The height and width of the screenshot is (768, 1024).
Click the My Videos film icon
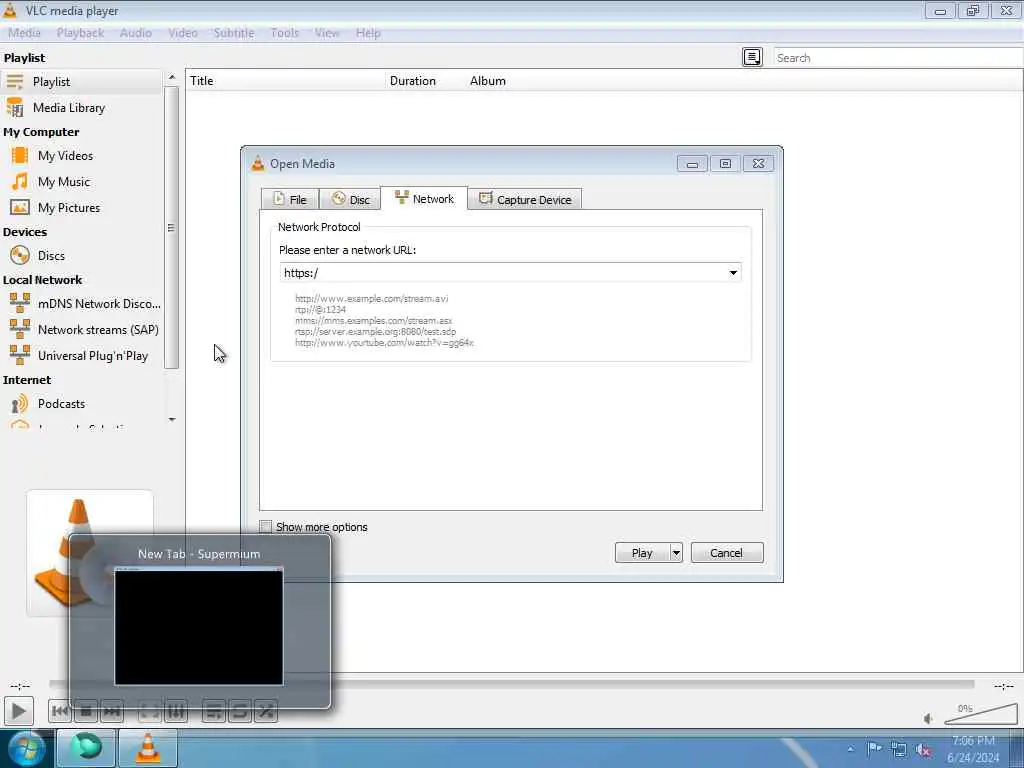coord(20,155)
